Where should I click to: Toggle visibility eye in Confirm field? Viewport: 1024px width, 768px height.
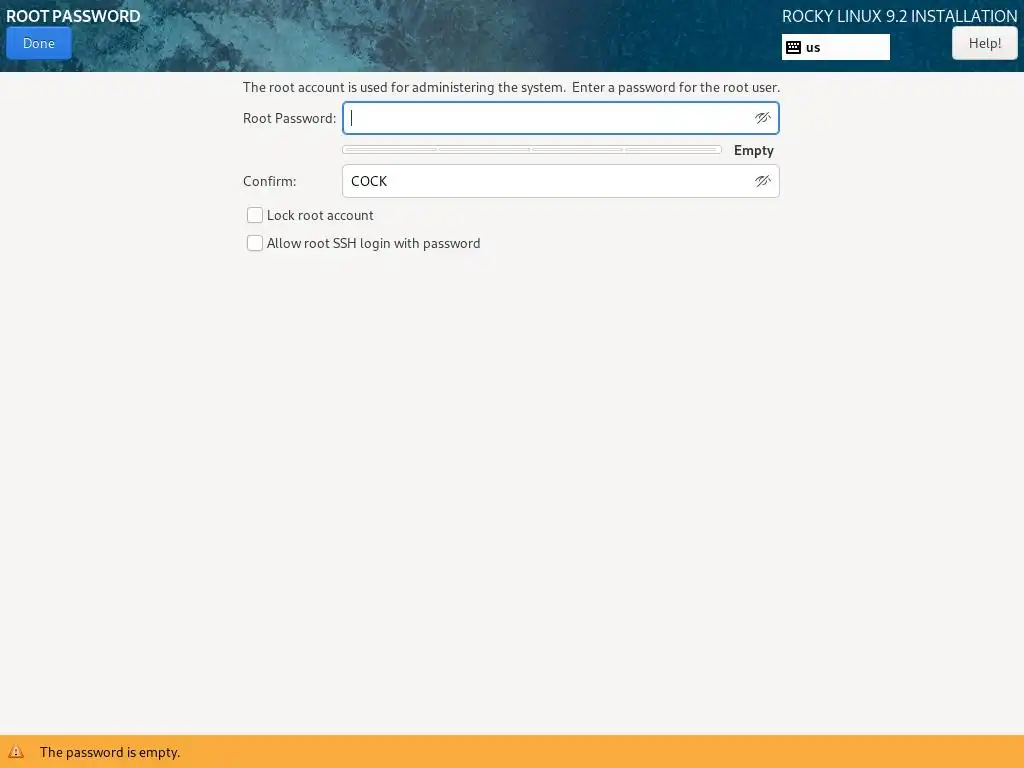pos(762,181)
